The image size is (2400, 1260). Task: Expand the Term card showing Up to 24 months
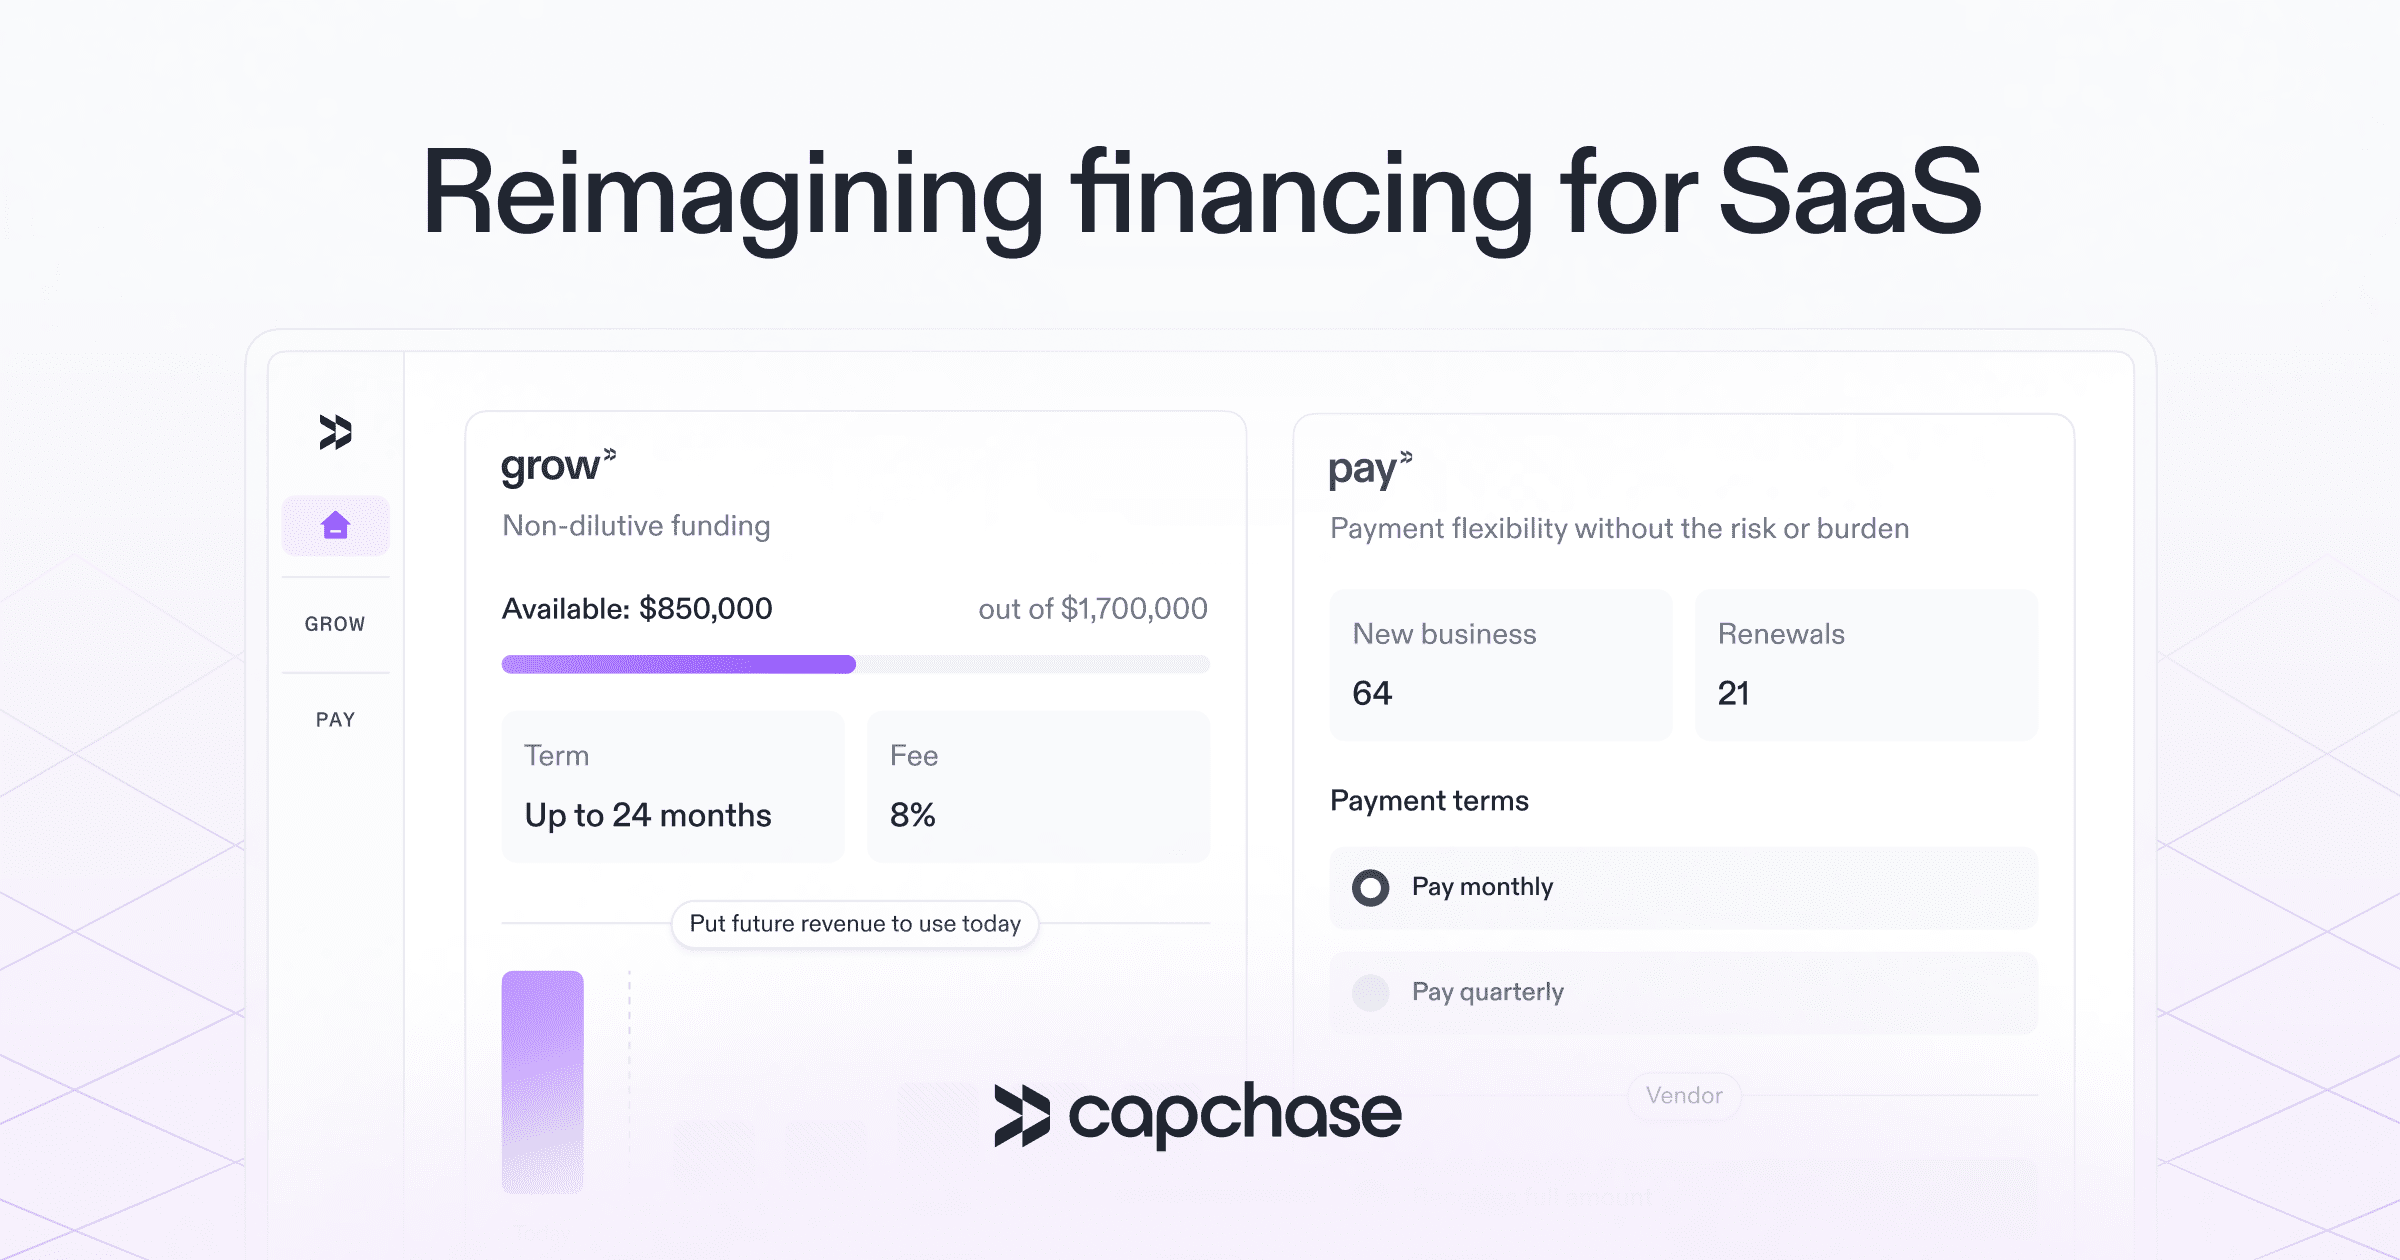click(672, 787)
